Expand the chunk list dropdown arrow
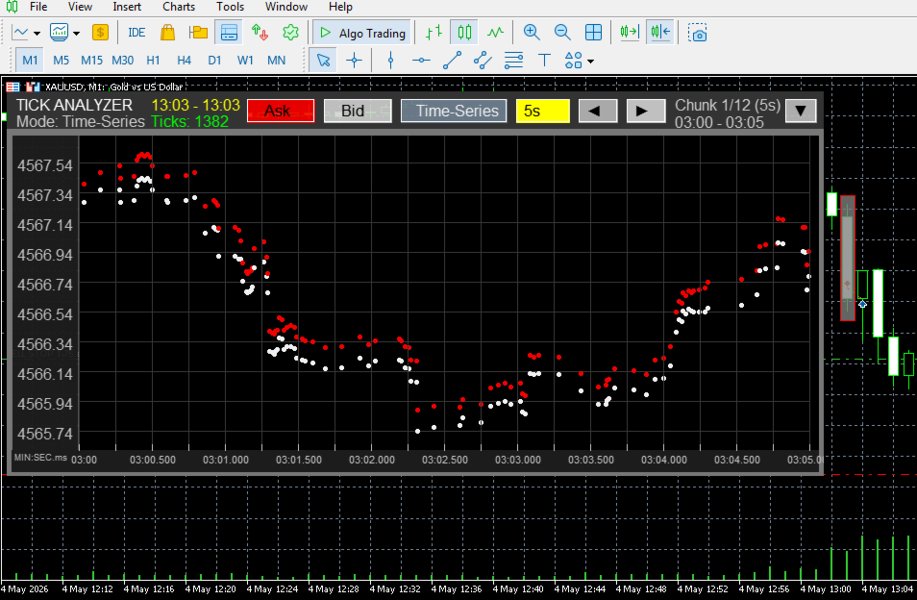This screenshot has height=600, width=917. 801,111
